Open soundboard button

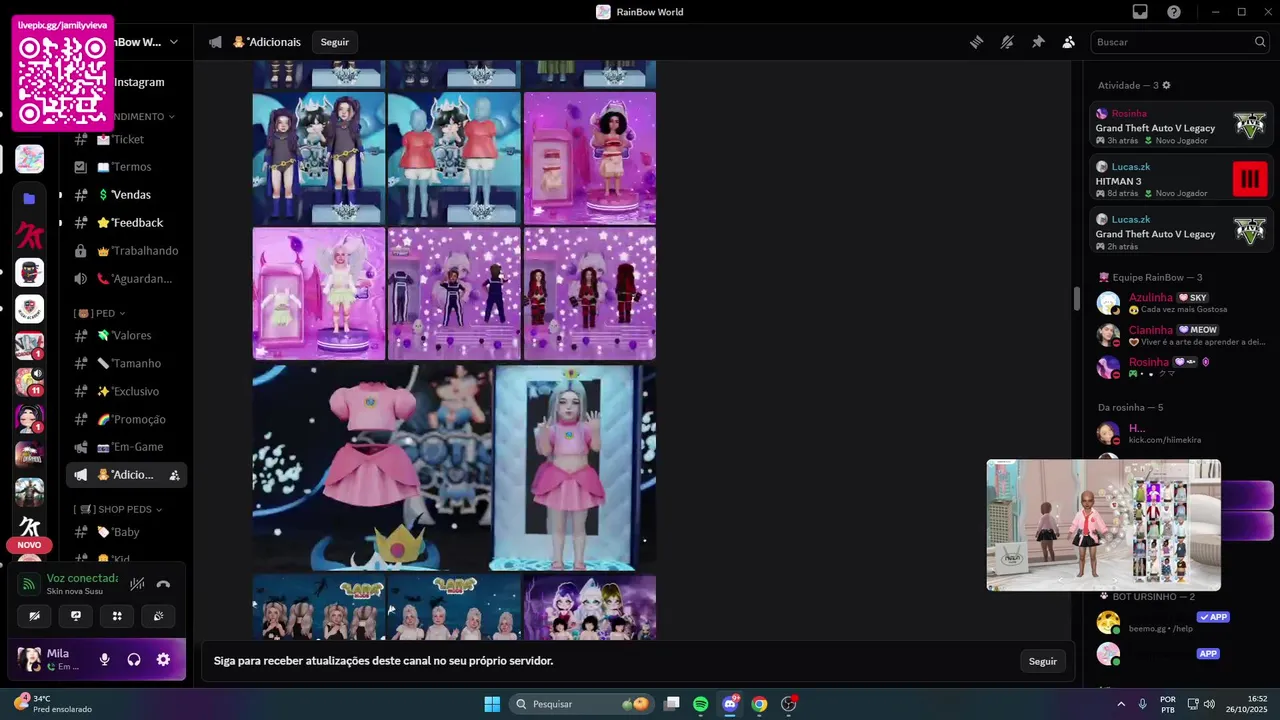(158, 616)
